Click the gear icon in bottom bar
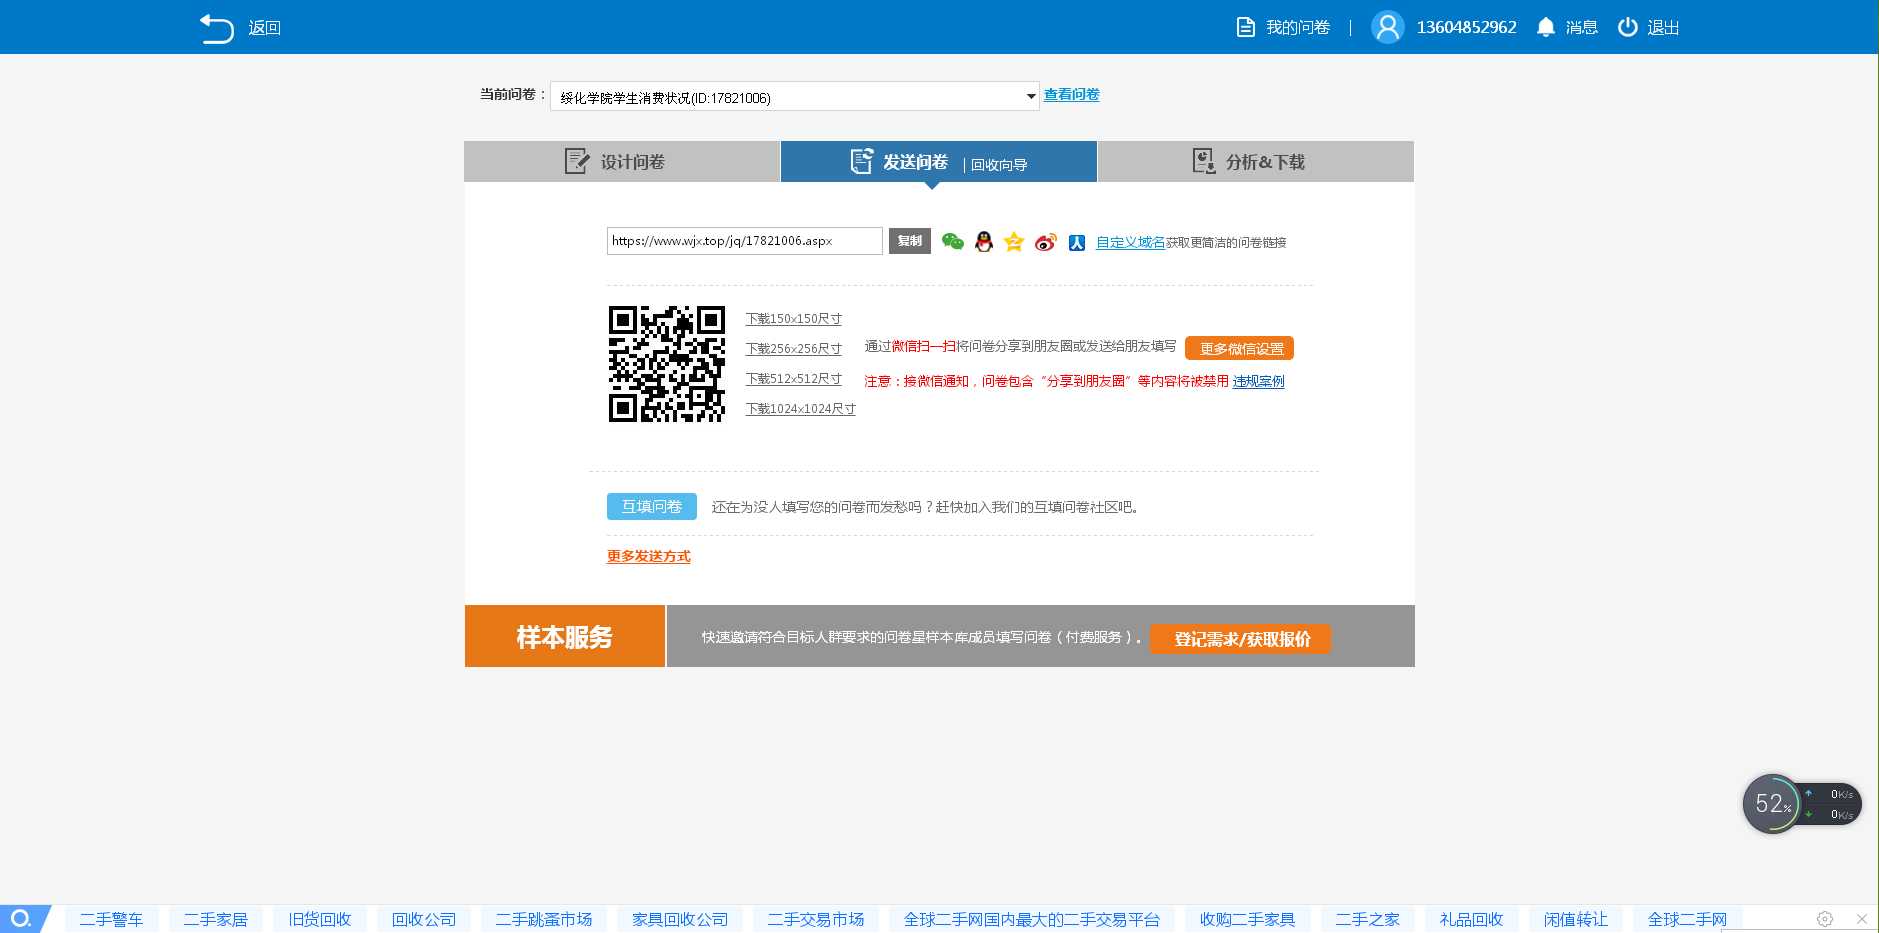The image size is (1879, 933). tap(1825, 919)
